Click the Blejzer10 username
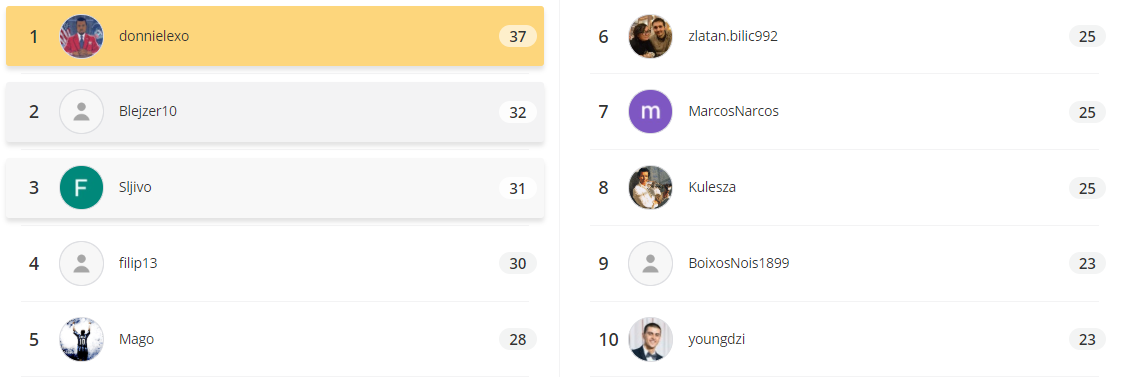The height and width of the screenshot is (382, 1127). point(148,112)
